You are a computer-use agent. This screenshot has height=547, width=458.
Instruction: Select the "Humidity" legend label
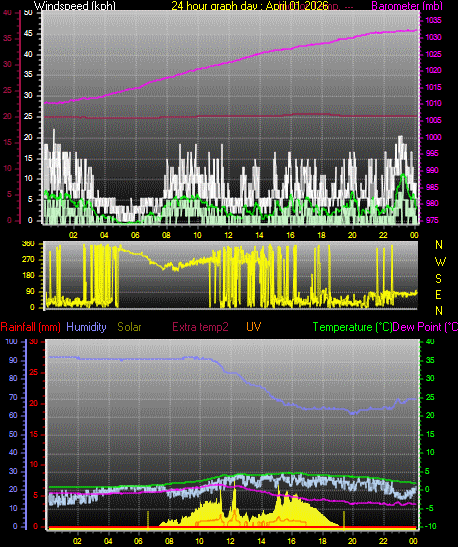pos(86,327)
